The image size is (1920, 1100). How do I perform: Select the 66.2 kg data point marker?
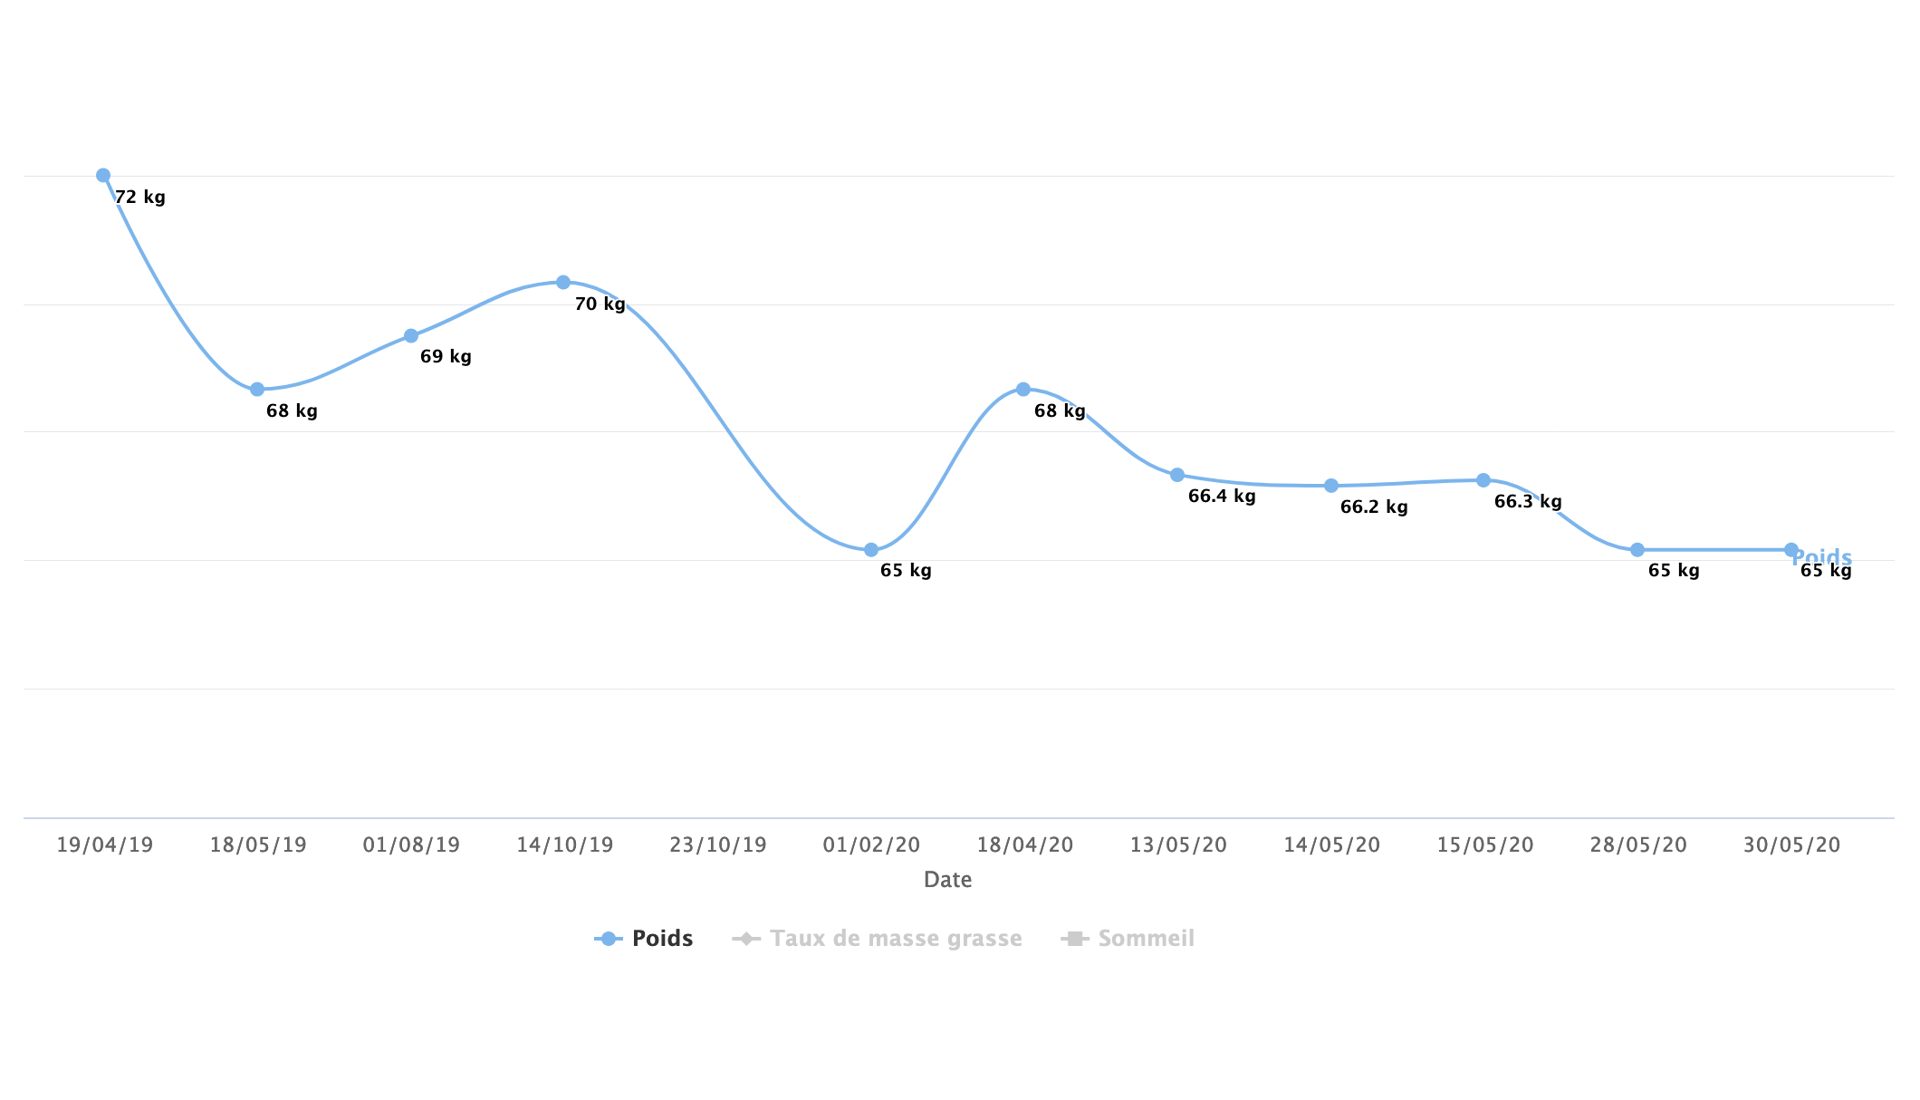(1331, 486)
